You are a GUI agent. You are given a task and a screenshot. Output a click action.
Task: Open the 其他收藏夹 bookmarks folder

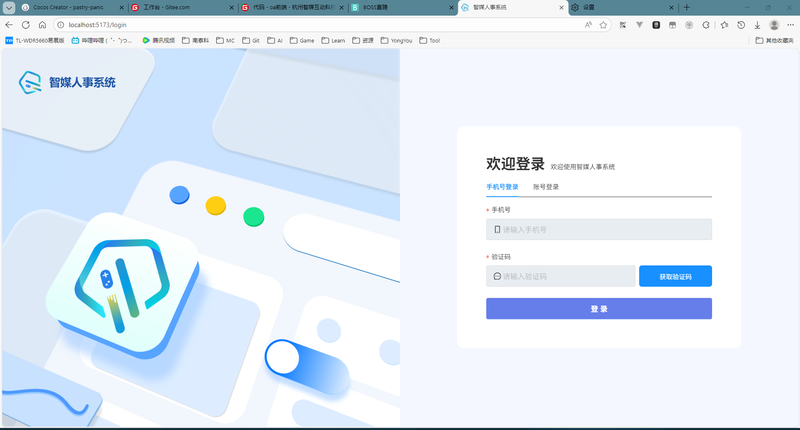point(774,40)
